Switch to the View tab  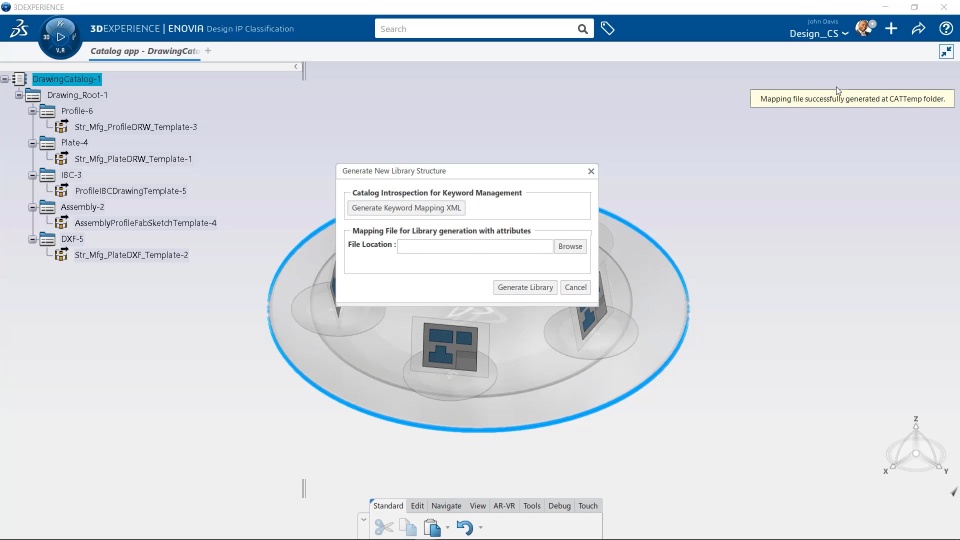478,506
